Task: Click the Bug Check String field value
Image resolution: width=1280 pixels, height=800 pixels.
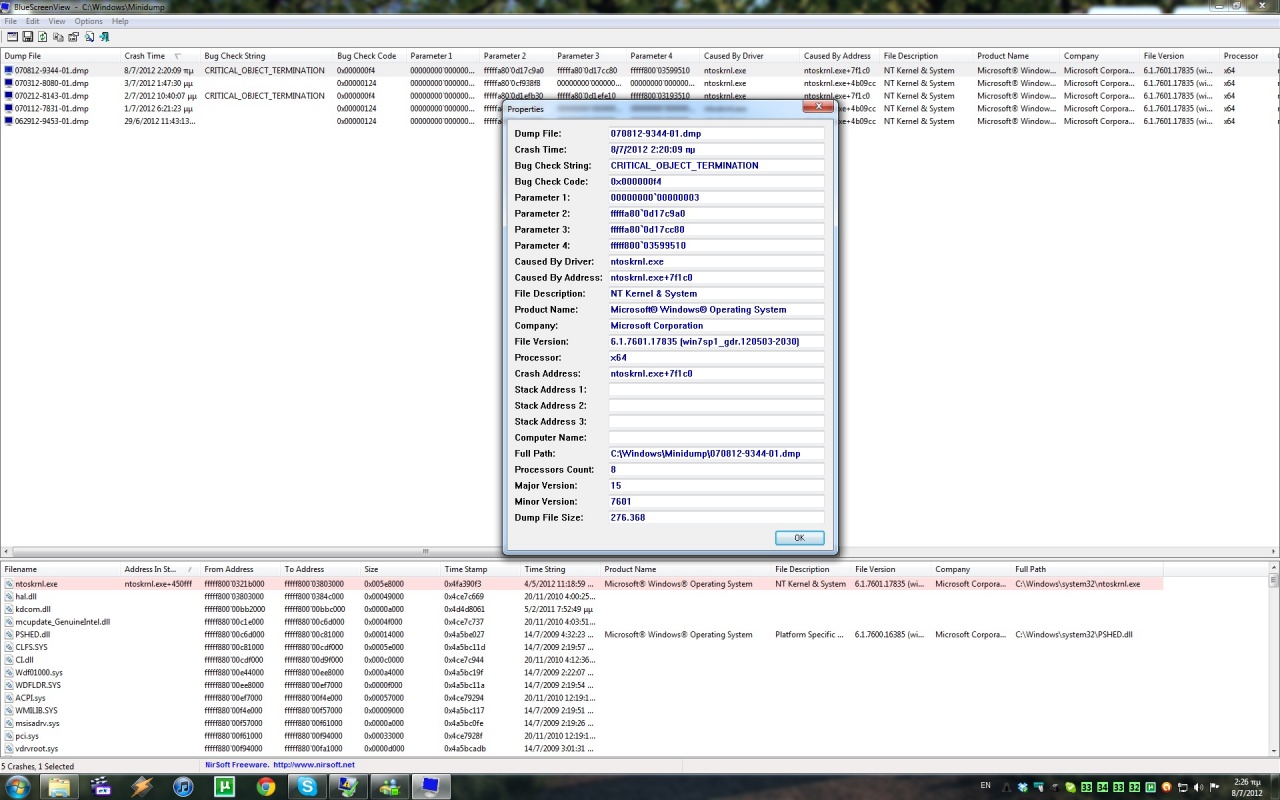Action: (716, 165)
